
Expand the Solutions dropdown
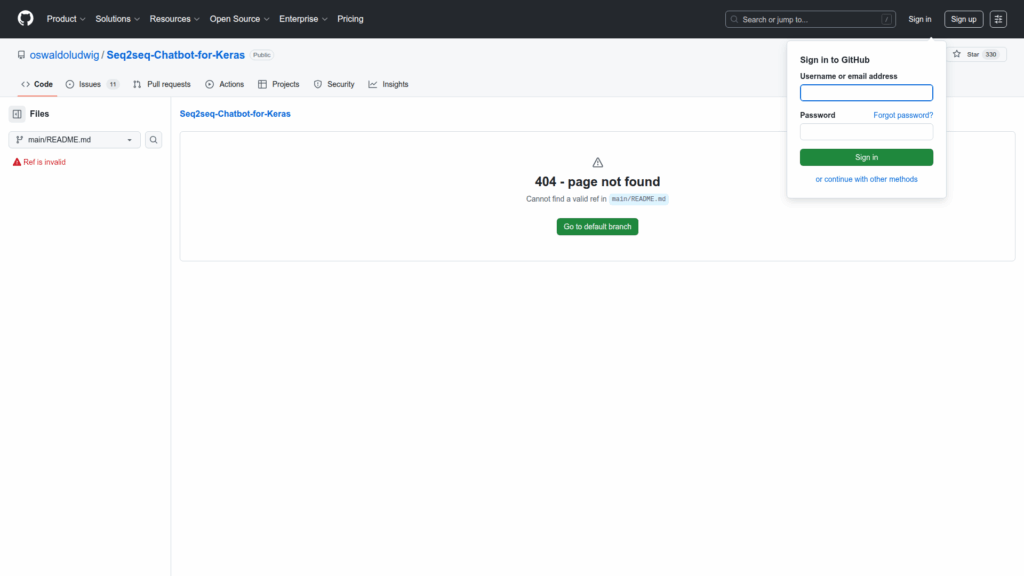(x=117, y=19)
